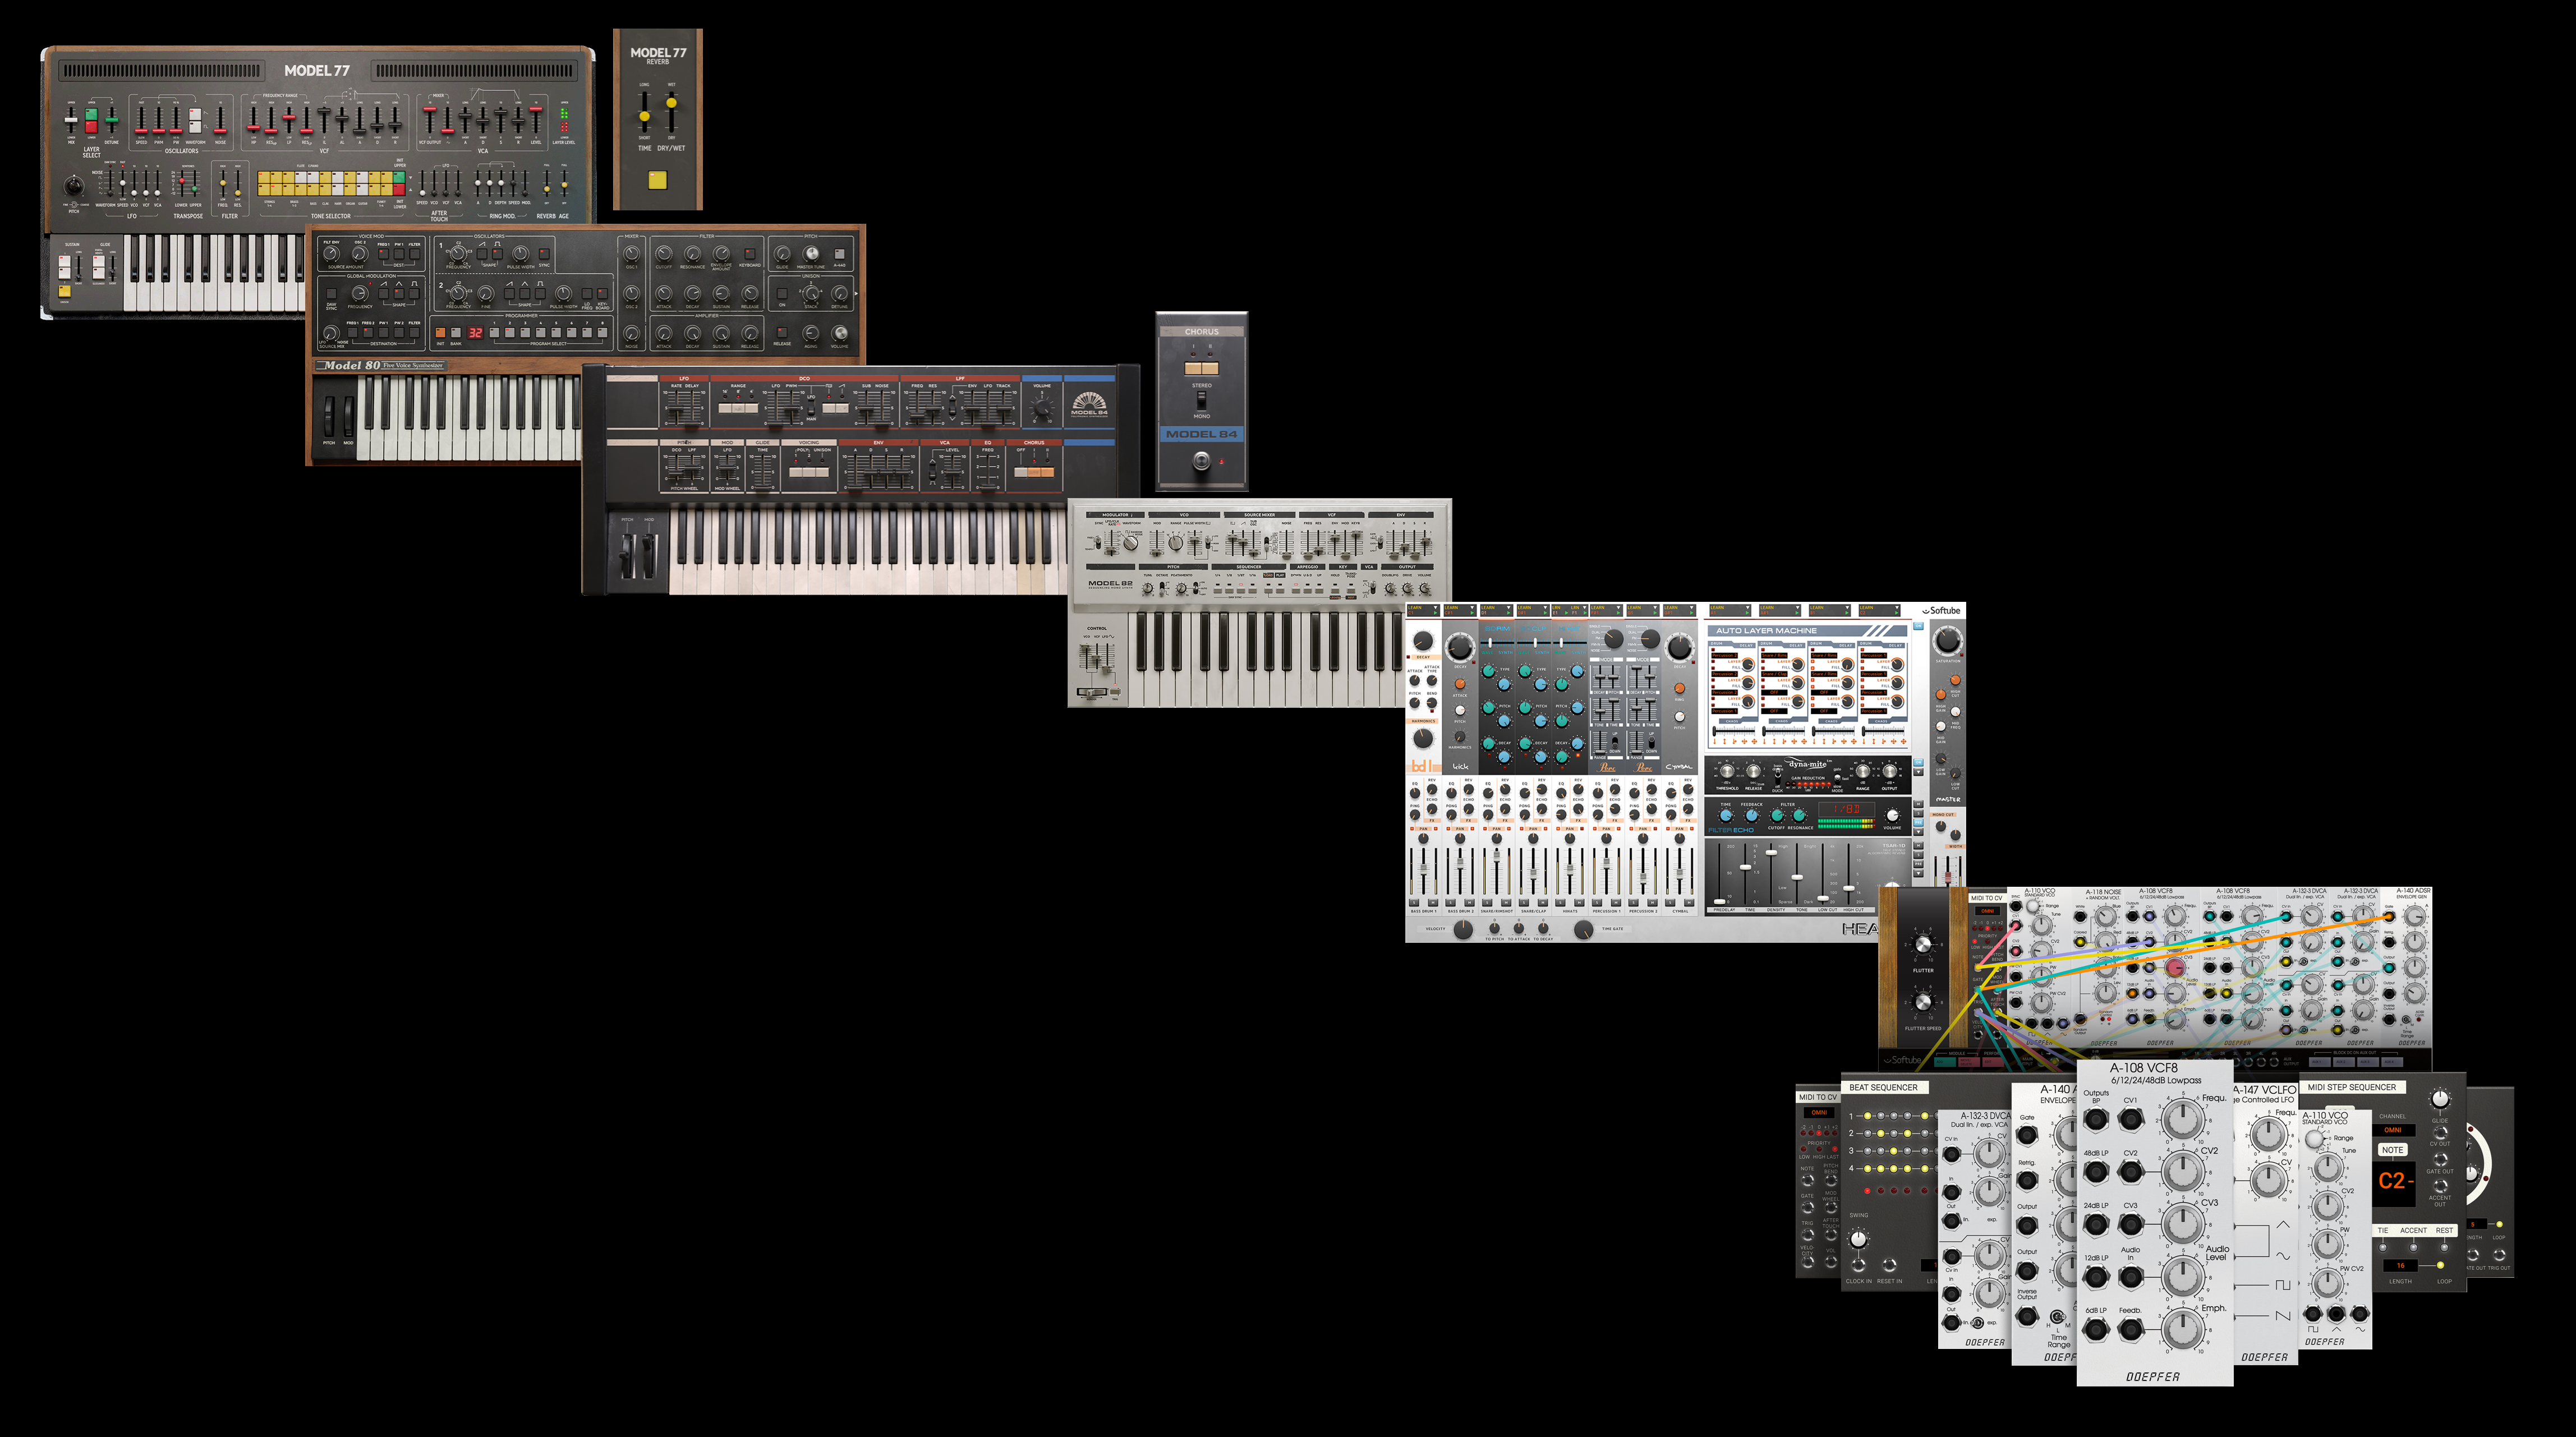The height and width of the screenshot is (1437, 2576).
Task: Click the 48dB LP output jack on A-108
Action: point(2096,1171)
